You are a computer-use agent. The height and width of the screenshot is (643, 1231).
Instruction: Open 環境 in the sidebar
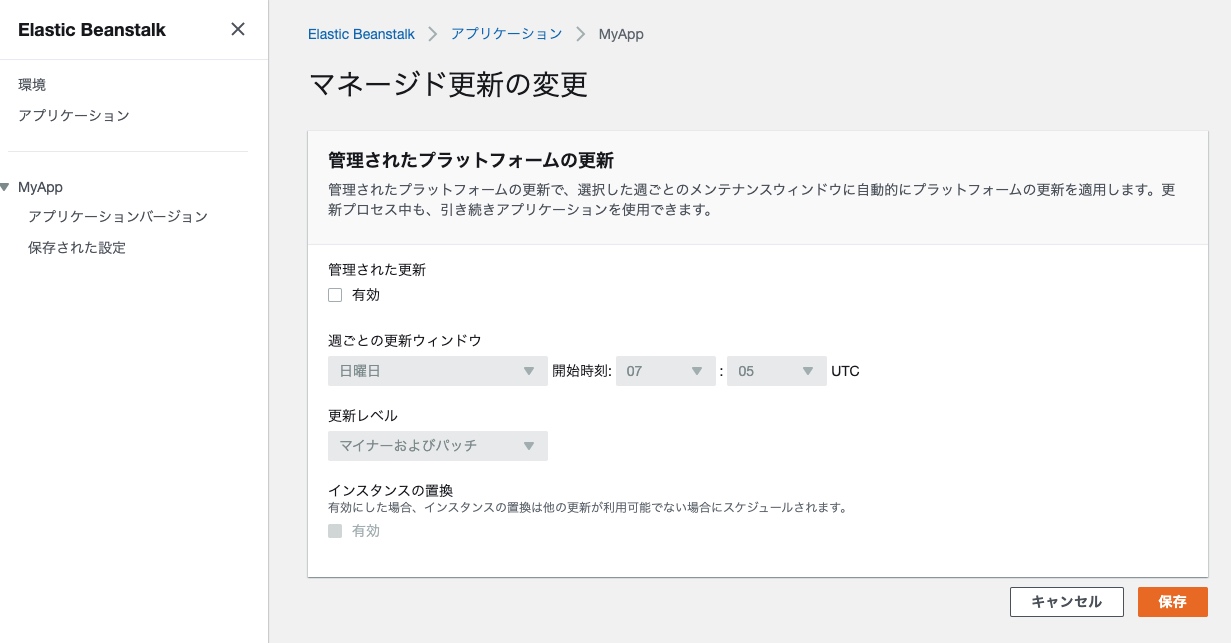[32, 85]
